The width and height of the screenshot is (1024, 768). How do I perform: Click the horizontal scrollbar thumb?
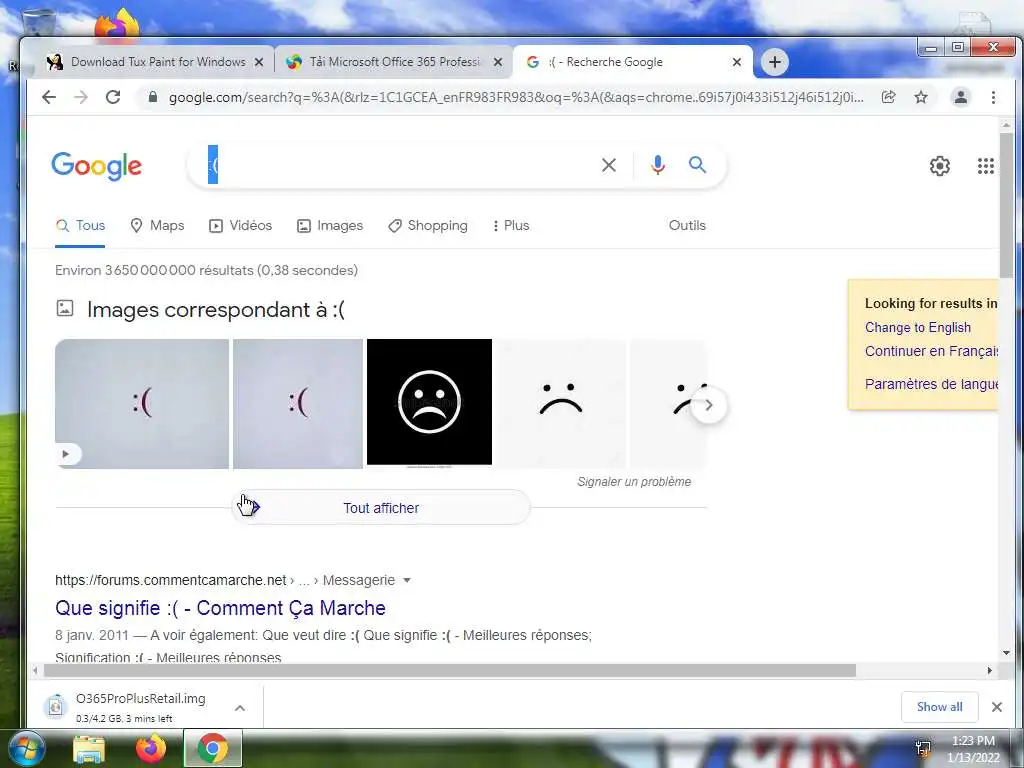coord(449,671)
